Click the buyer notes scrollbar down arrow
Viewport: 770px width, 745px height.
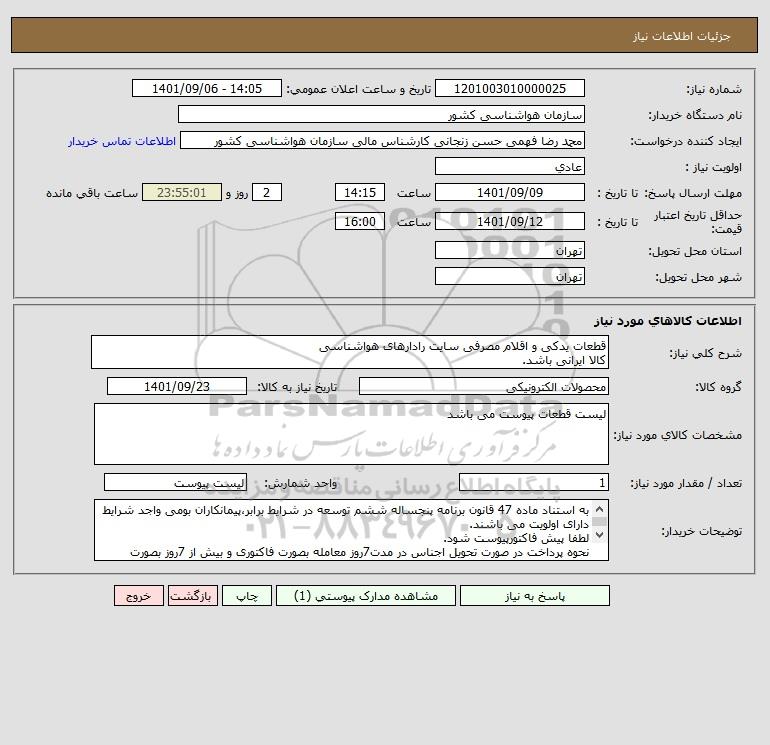click(599, 535)
